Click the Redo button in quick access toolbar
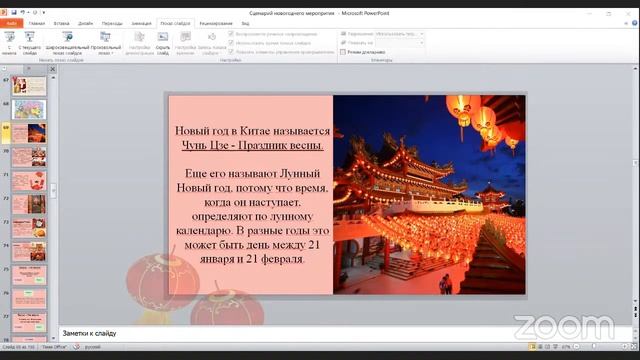This screenshot has height=360, width=640. tap(35, 13)
